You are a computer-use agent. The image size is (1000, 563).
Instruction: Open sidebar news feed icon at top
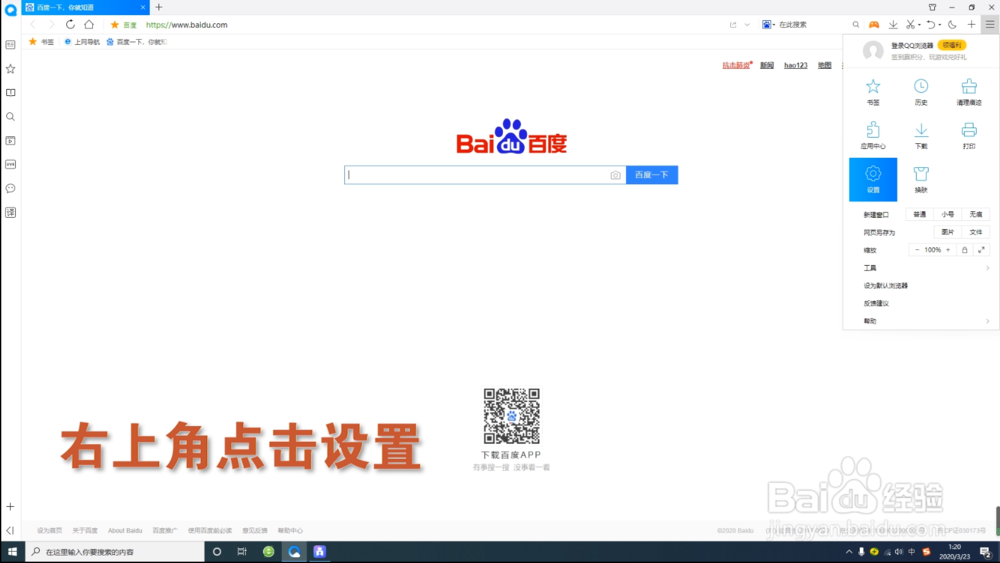(x=10, y=45)
